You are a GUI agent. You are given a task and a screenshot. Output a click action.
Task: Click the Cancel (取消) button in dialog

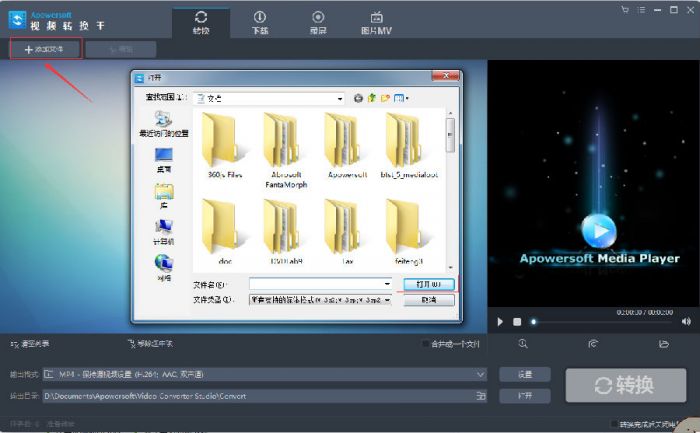pos(429,300)
